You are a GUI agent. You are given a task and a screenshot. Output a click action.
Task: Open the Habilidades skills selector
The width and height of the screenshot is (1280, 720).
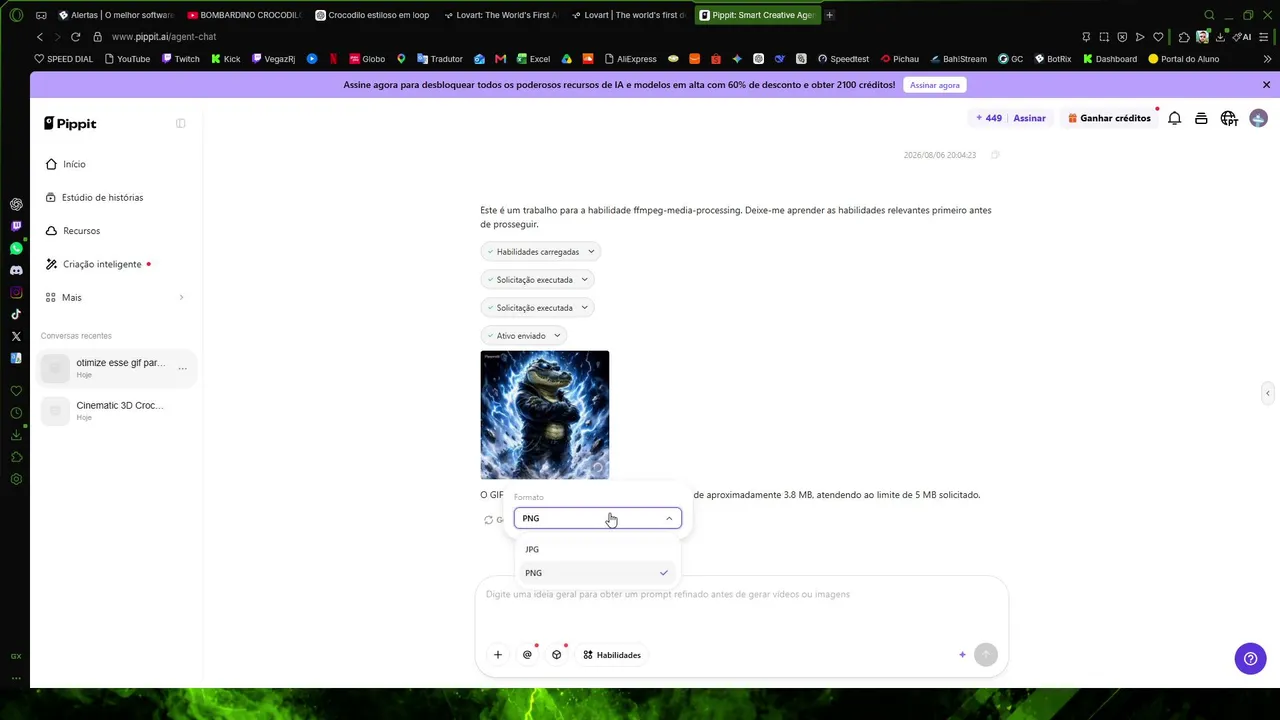click(612, 655)
